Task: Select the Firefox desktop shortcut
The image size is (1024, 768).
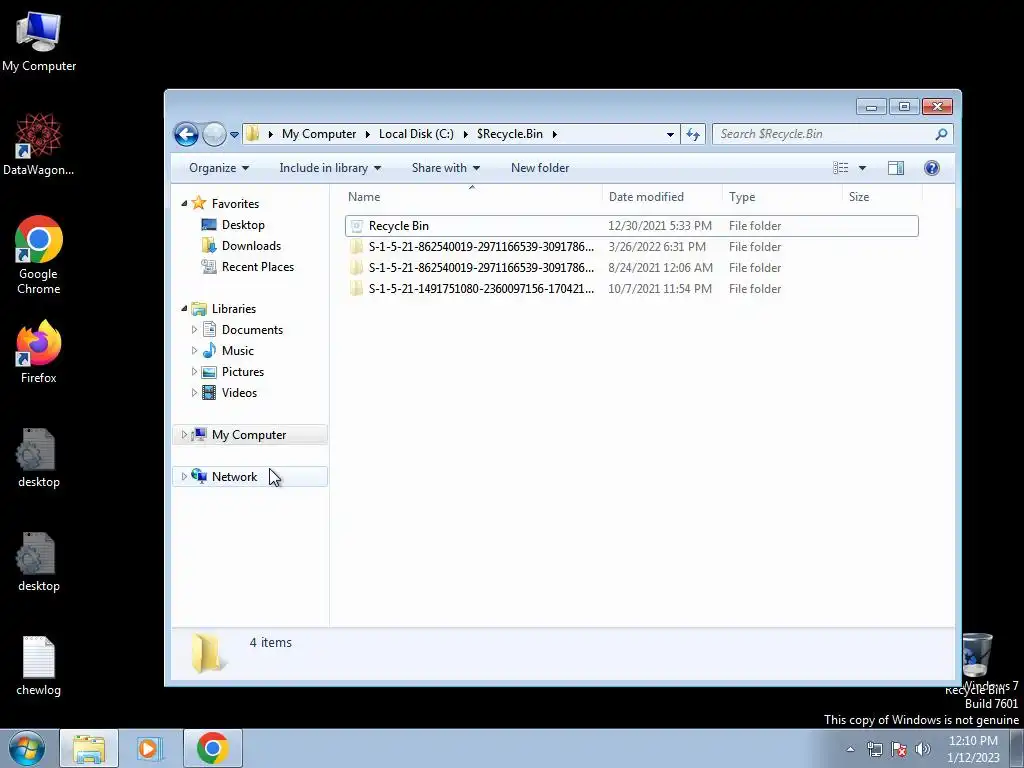Action: (39, 352)
